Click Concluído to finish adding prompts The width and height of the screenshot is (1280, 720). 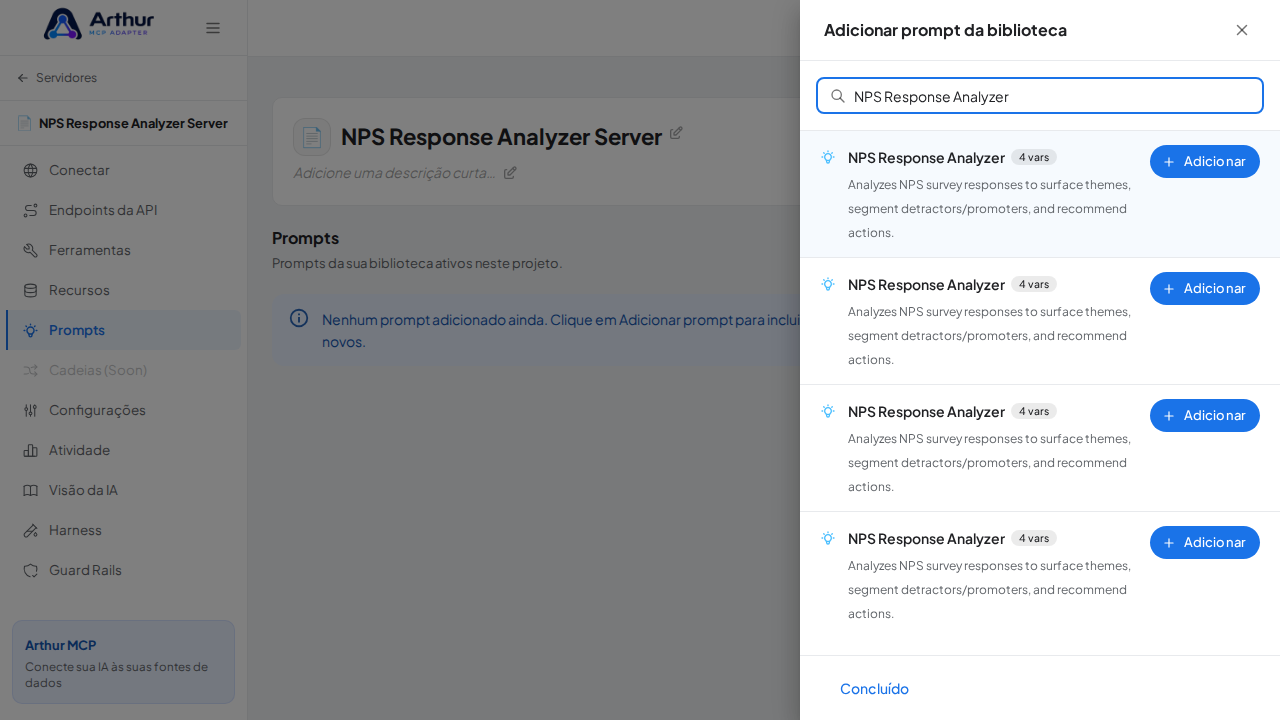click(x=874, y=688)
